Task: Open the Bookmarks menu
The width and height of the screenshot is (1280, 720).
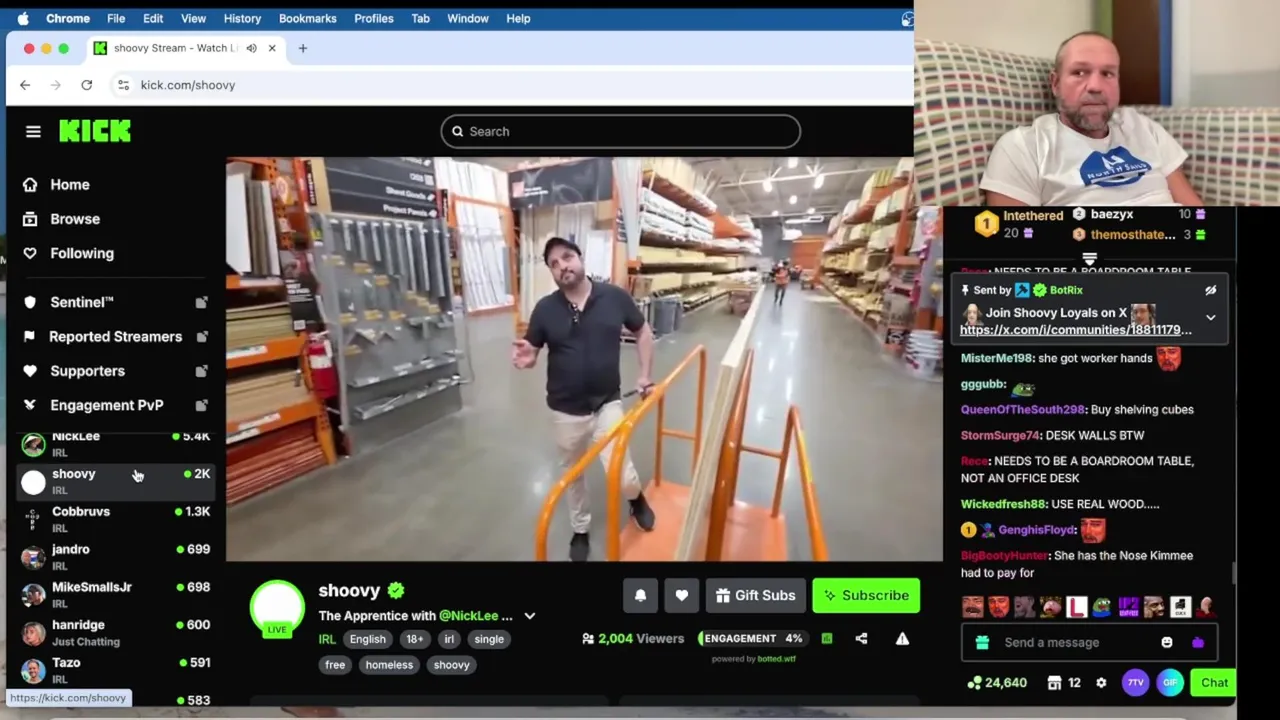Action: pos(308,18)
